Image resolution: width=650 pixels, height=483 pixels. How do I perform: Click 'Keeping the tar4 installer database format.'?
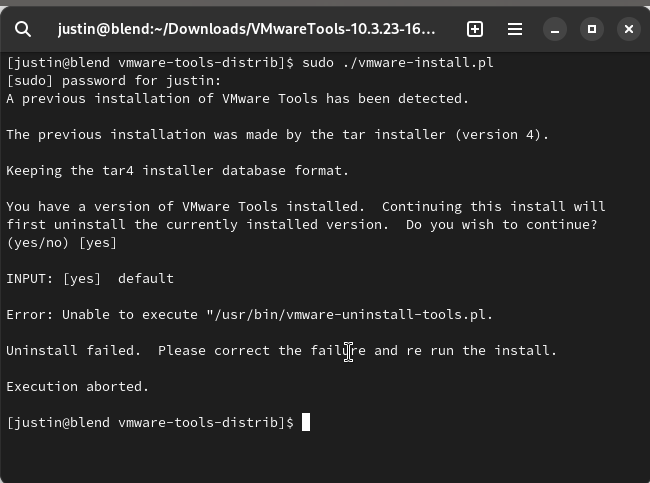click(177, 170)
